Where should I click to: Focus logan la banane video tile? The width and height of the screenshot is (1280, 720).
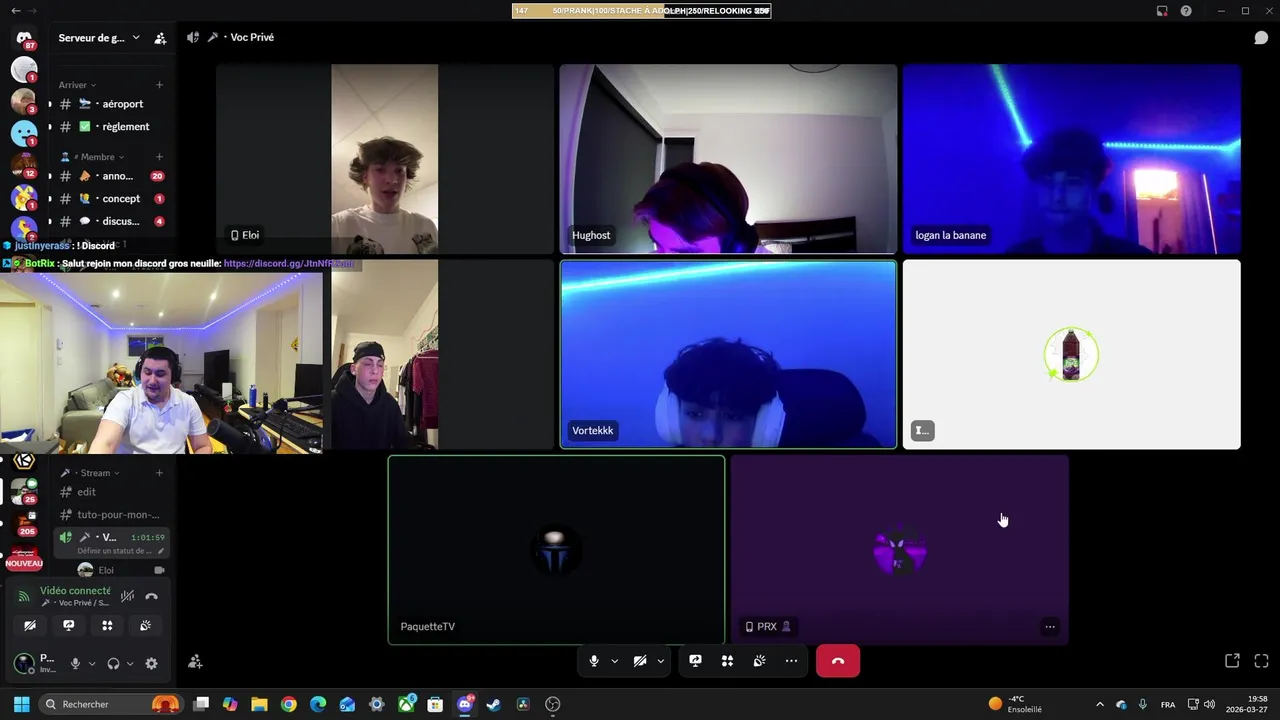pos(1071,159)
